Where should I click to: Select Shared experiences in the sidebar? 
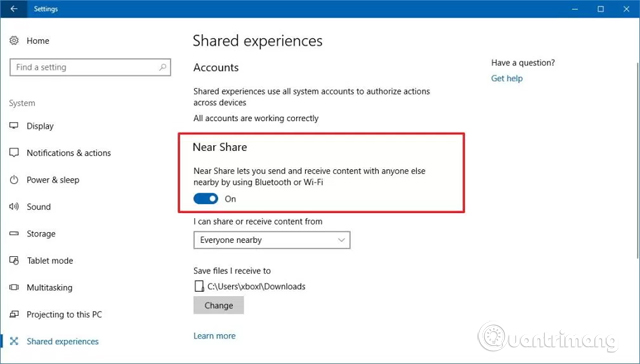pos(62,341)
